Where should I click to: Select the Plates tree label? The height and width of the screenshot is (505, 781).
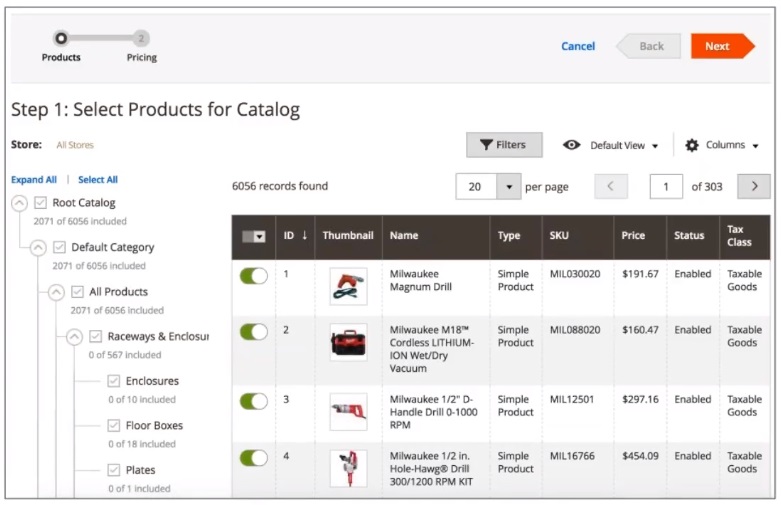pyautogui.click(x=140, y=470)
